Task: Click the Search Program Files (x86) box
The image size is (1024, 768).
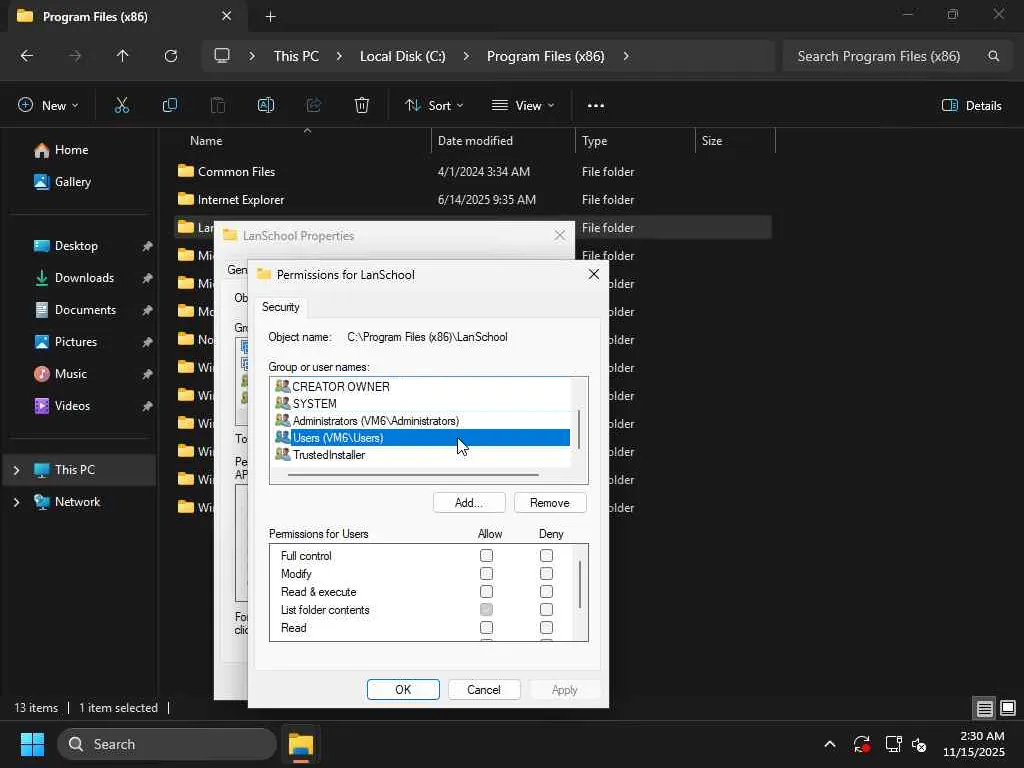Action: [880, 56]
